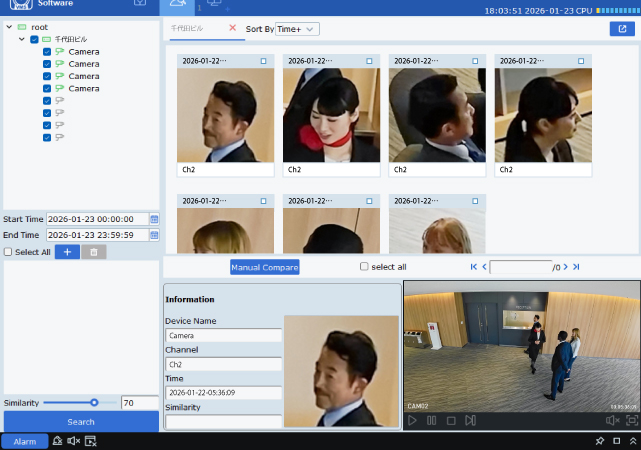This screenshot has width=641, height=450.
Task: Open Start Time calendar picker
Action: (x=154, y=219)
